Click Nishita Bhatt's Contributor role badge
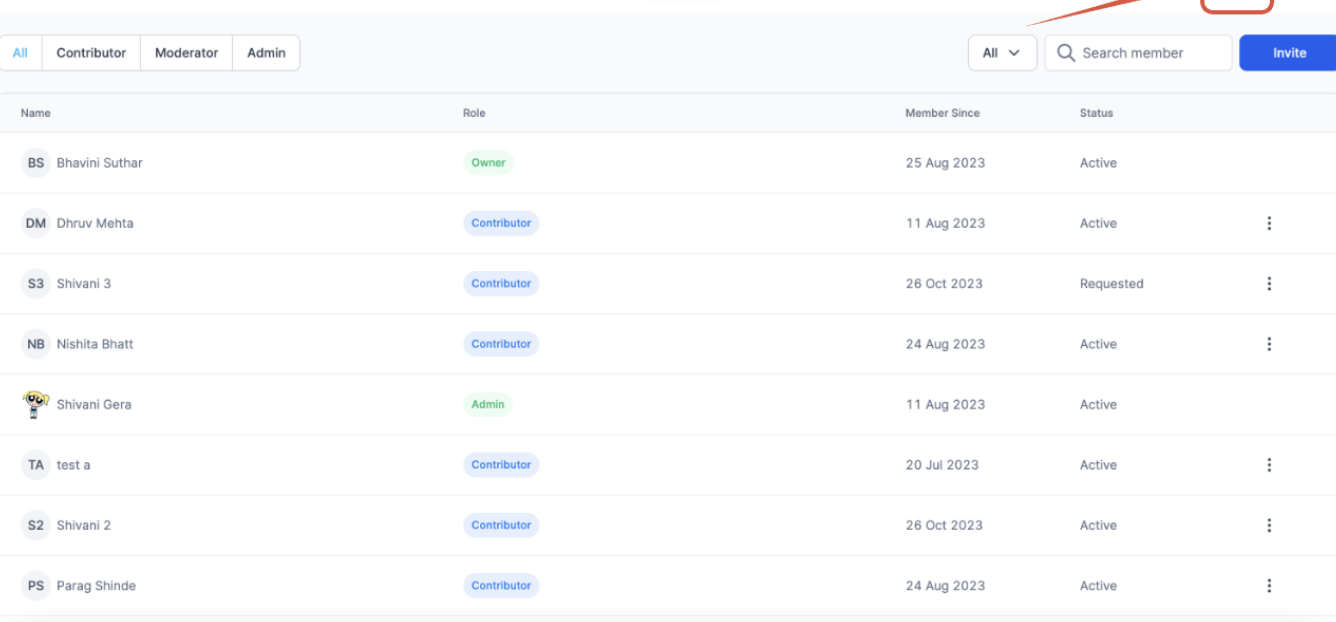1336x622 pixels. pyautogui.click(x=501, y=344)
